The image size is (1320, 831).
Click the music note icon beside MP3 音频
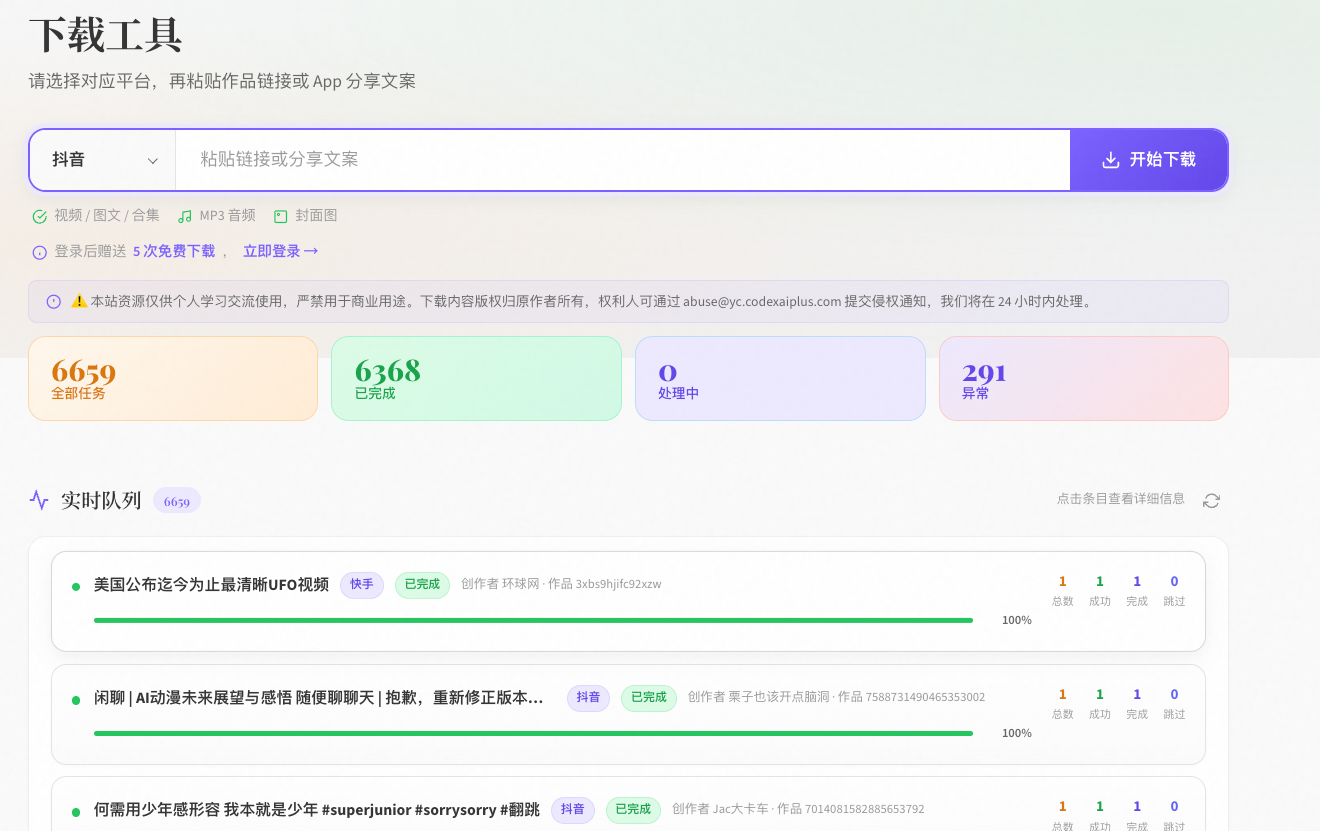pyautogui.click(x=184, y=216)
